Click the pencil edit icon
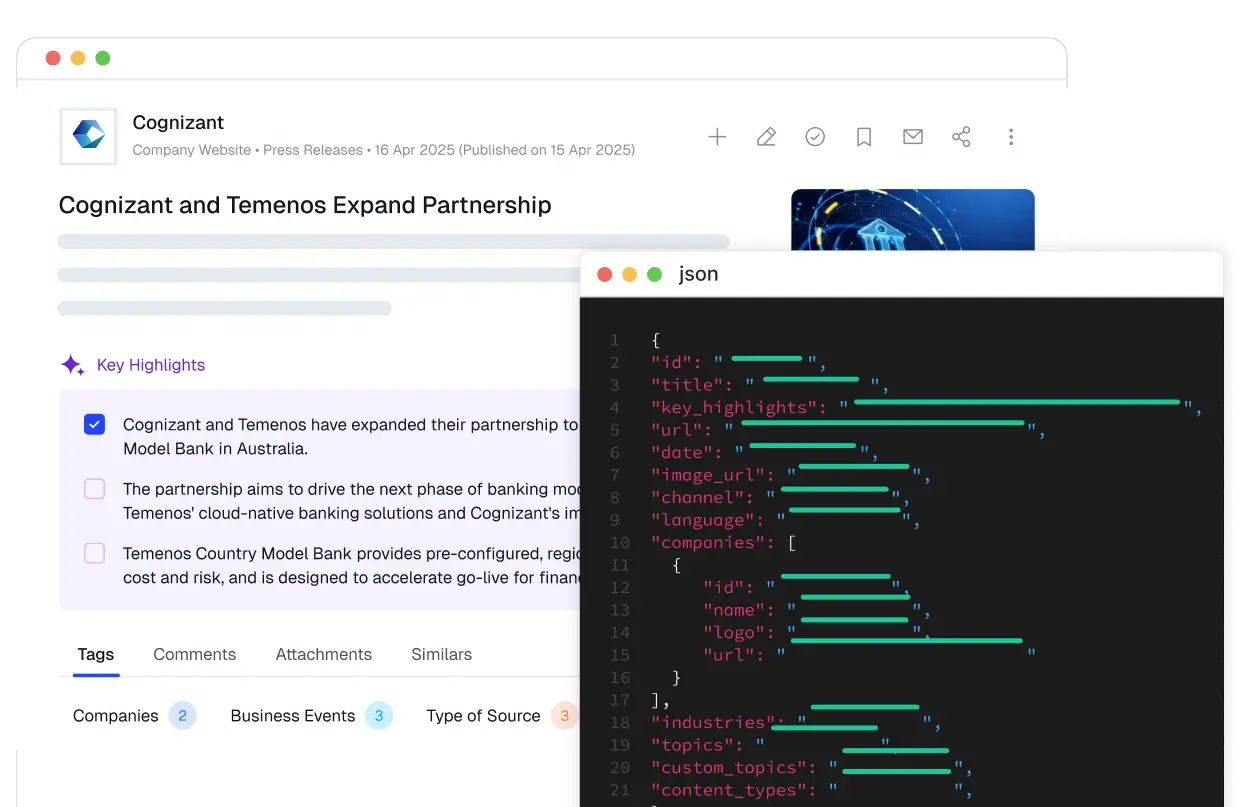 pyautogui.click(x=766, y=137)
